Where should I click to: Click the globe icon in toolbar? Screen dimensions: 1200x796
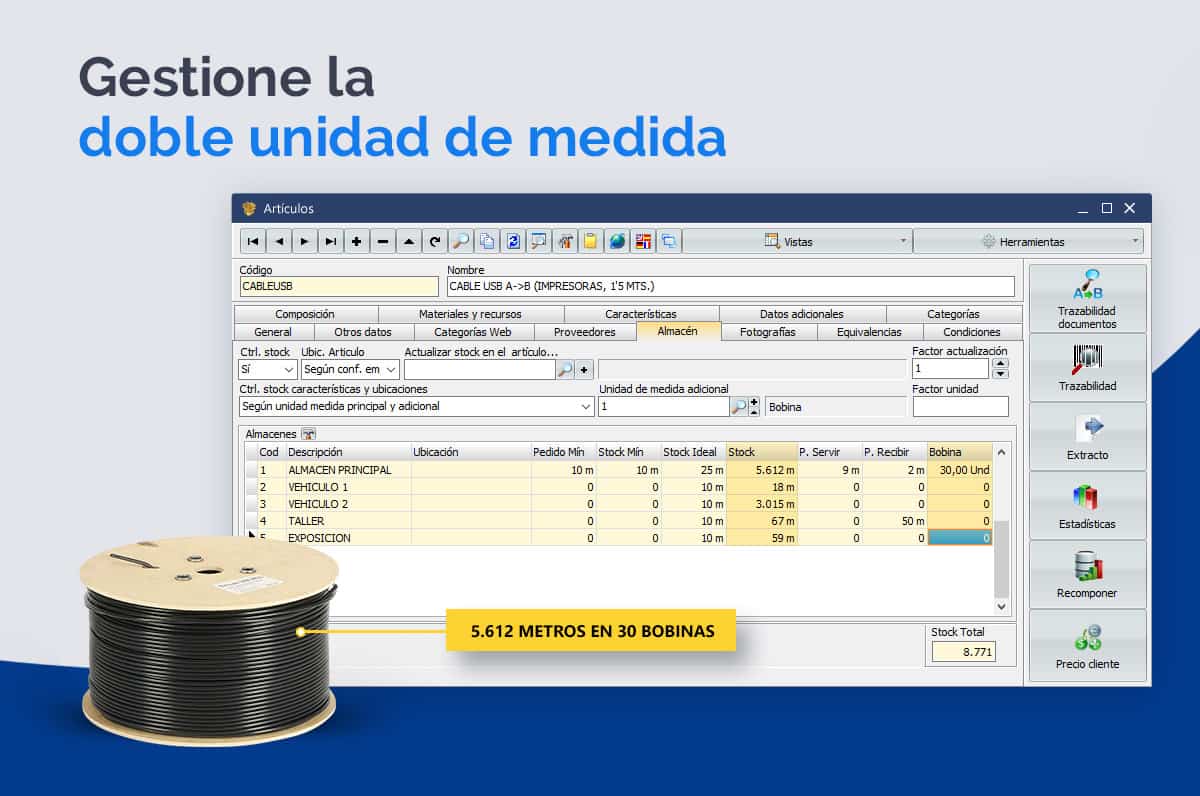pos(617,241)
